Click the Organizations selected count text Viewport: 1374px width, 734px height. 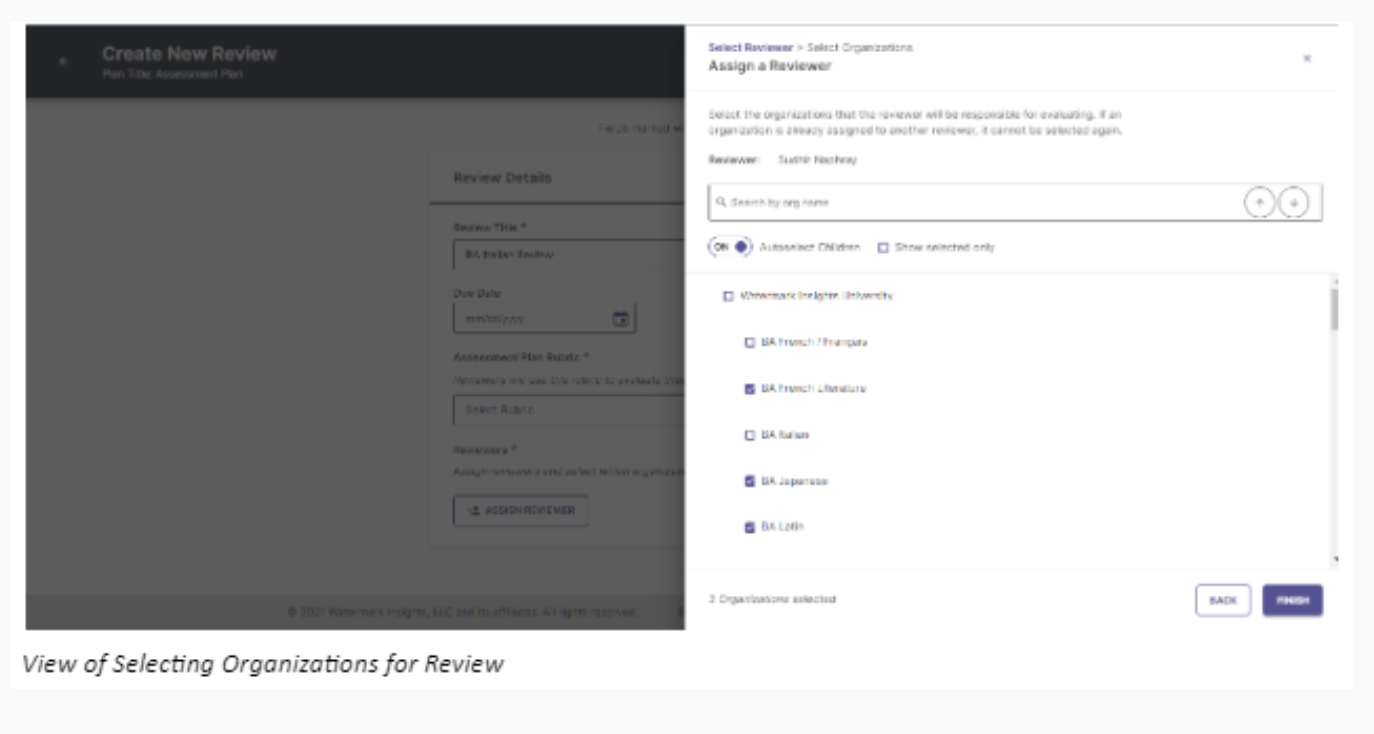point(772,599)
